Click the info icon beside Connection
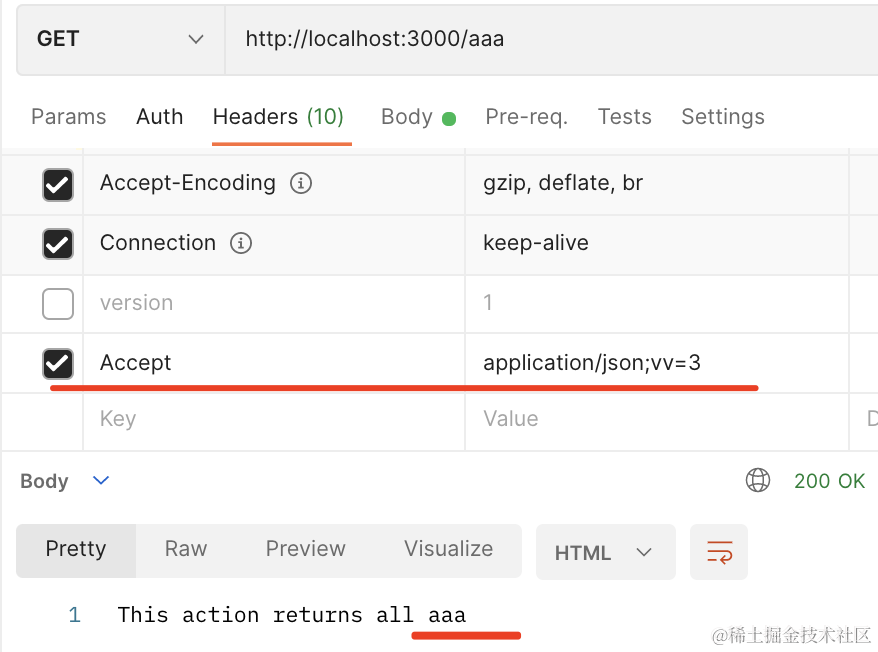Viewport: 878px width, 652px height. tap(240, 243)
